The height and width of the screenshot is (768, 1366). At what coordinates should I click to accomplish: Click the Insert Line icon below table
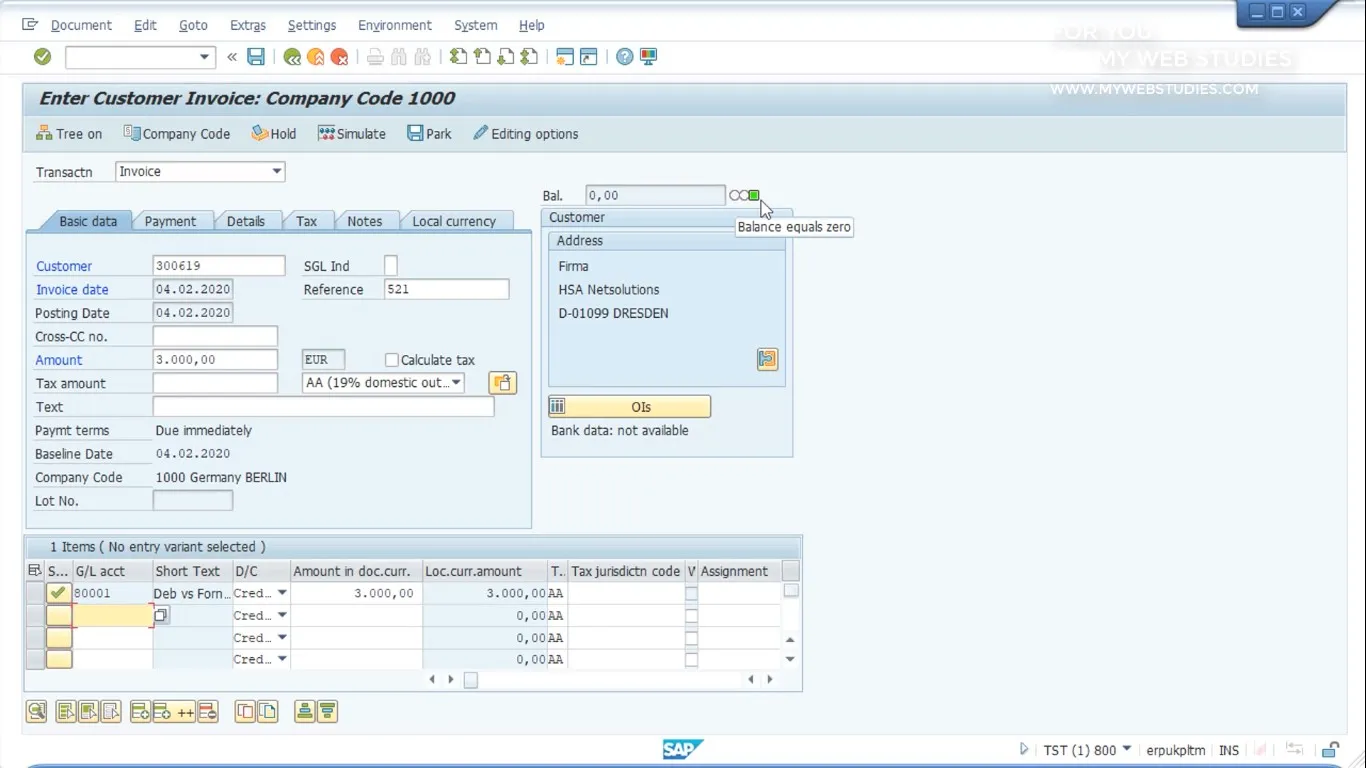(x=140, y=712)
